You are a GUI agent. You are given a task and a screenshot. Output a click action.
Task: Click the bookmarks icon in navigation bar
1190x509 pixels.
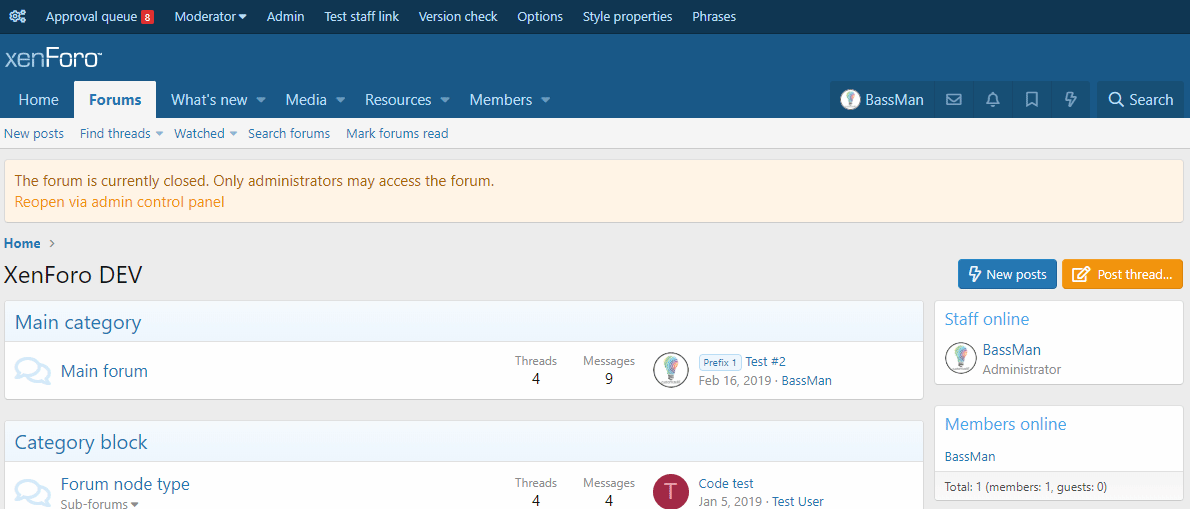1032,100
